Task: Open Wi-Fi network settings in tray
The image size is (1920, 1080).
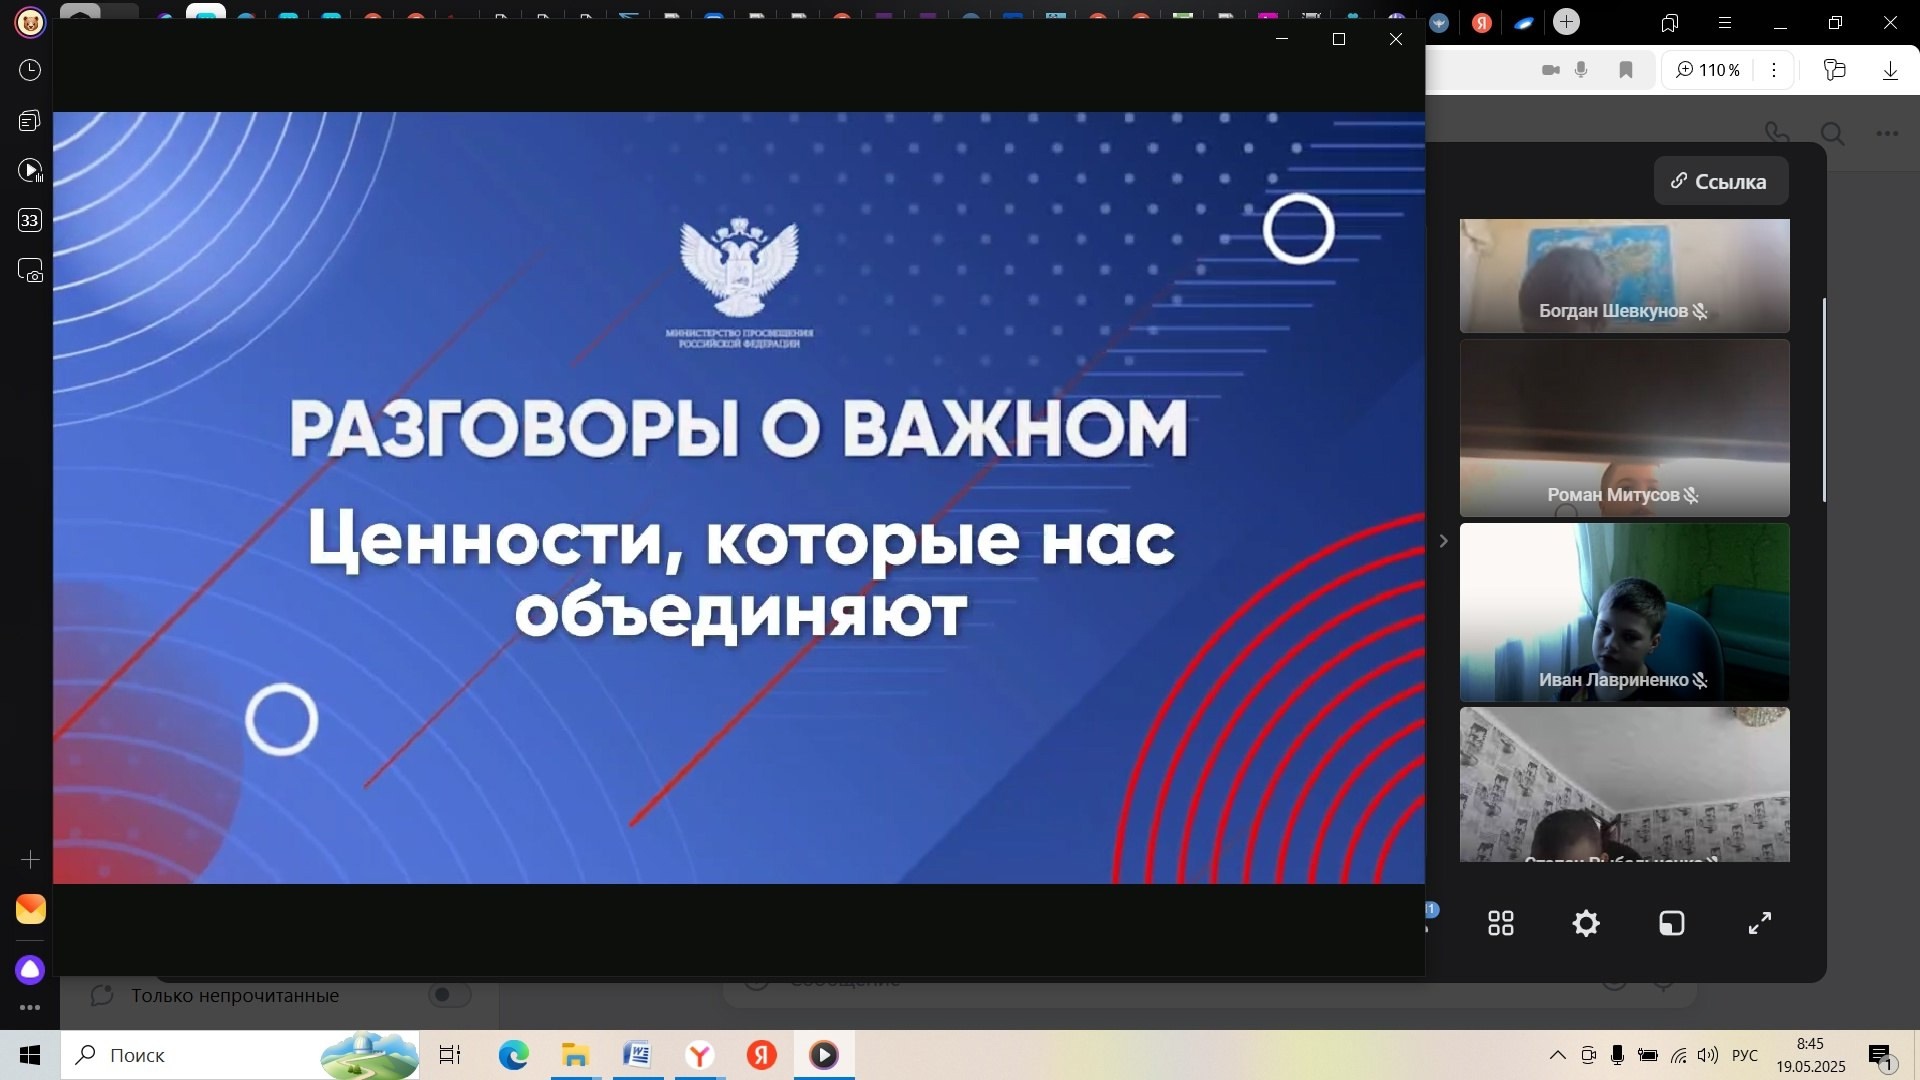Action: coord(1679,1055)
